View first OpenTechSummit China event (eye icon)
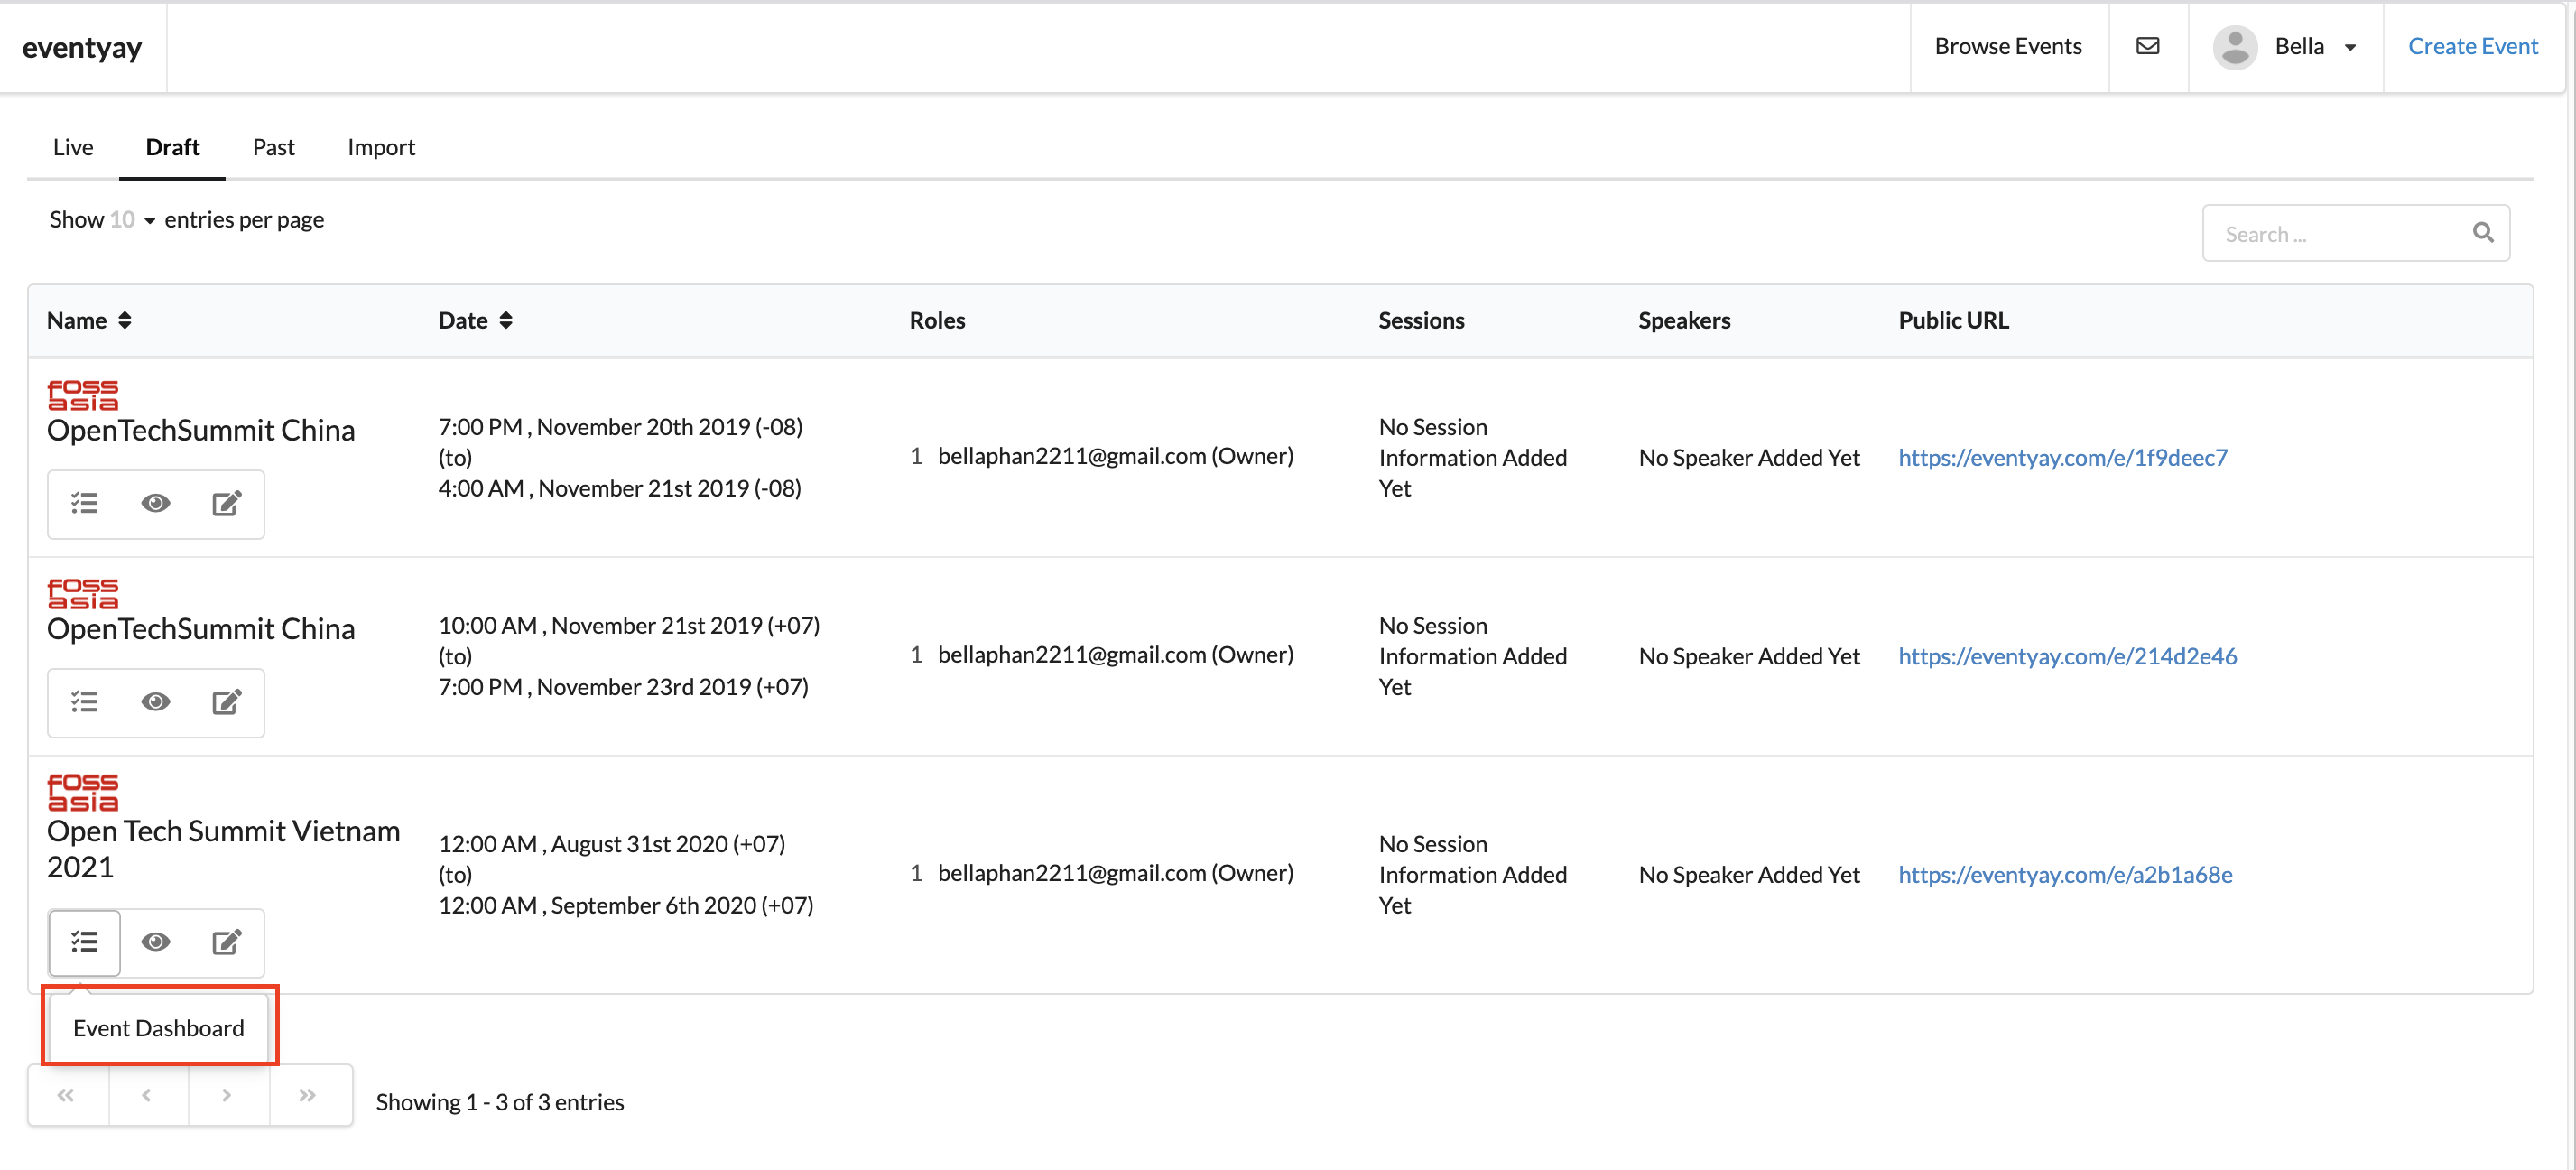This screenshot has width=2576, height=1170. click(x=155, y=503)
